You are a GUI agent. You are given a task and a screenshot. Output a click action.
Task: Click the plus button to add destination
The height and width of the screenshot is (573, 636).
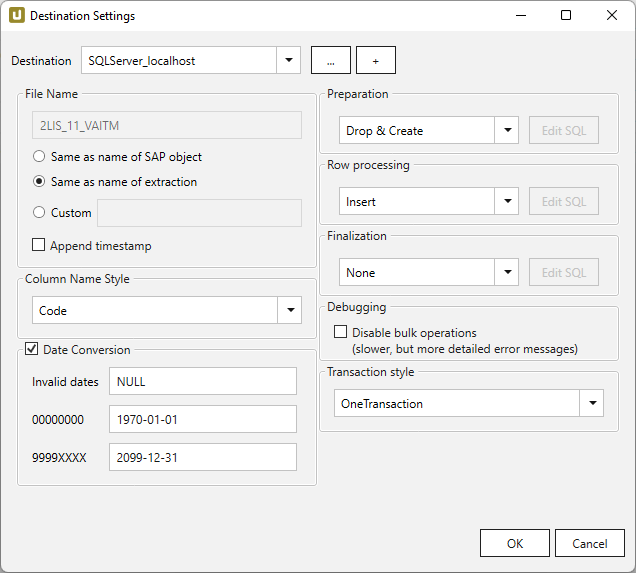point(376,60)
